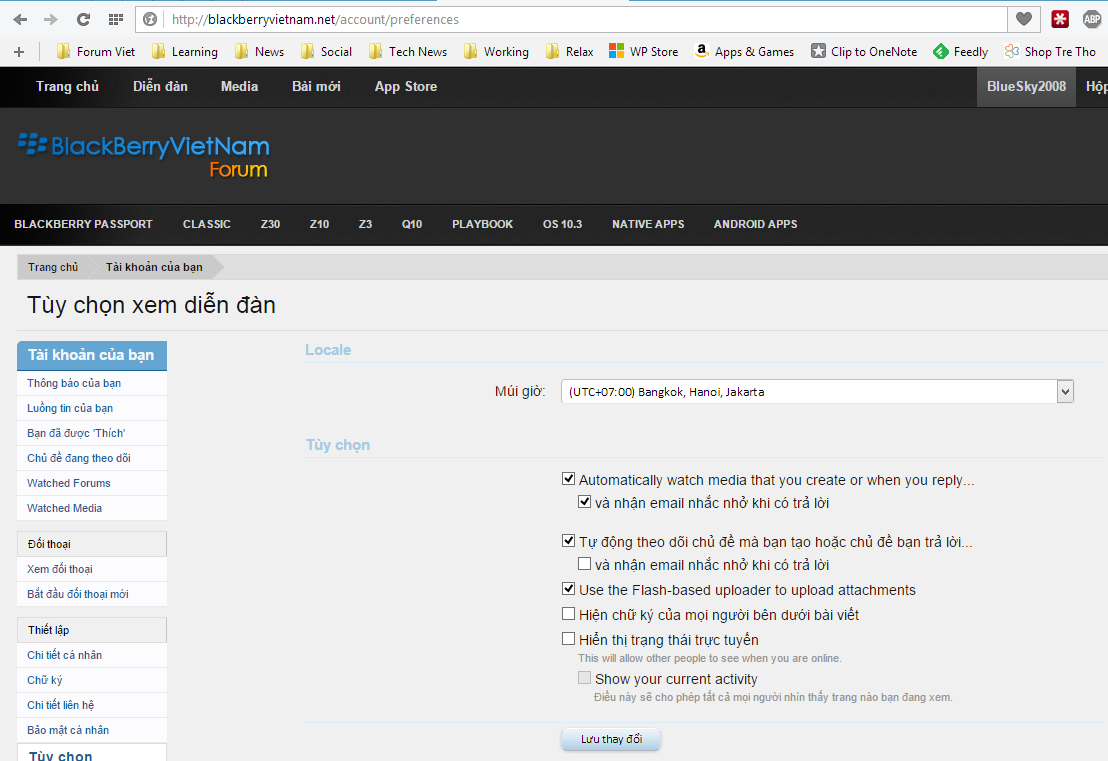Click the browser forward arrow
This screenshot has width=1108, height=761.
click(x=51, y=19)
